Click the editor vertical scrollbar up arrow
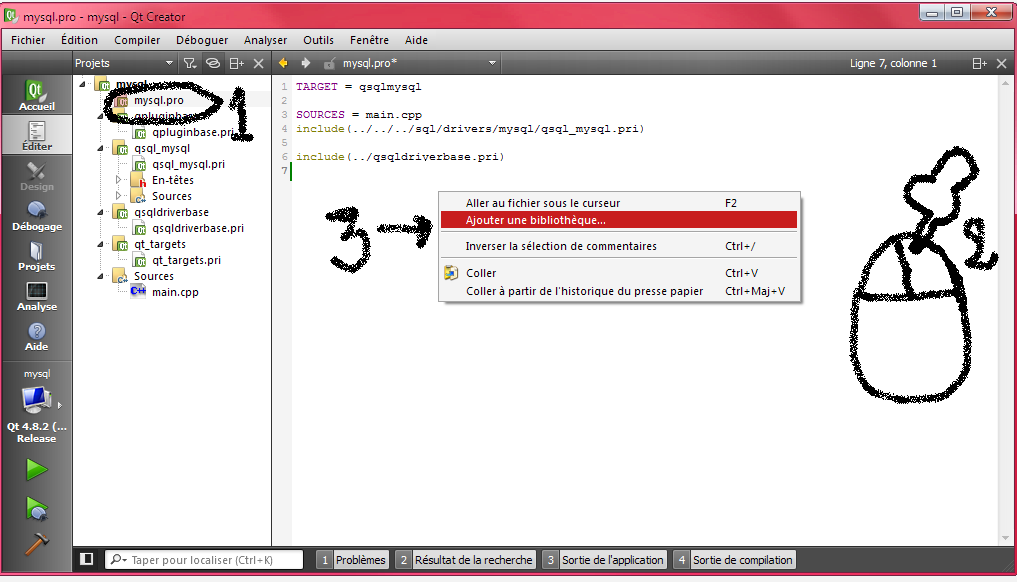Viewport: 1017px width, 582px height. (x=1005, y=83)
